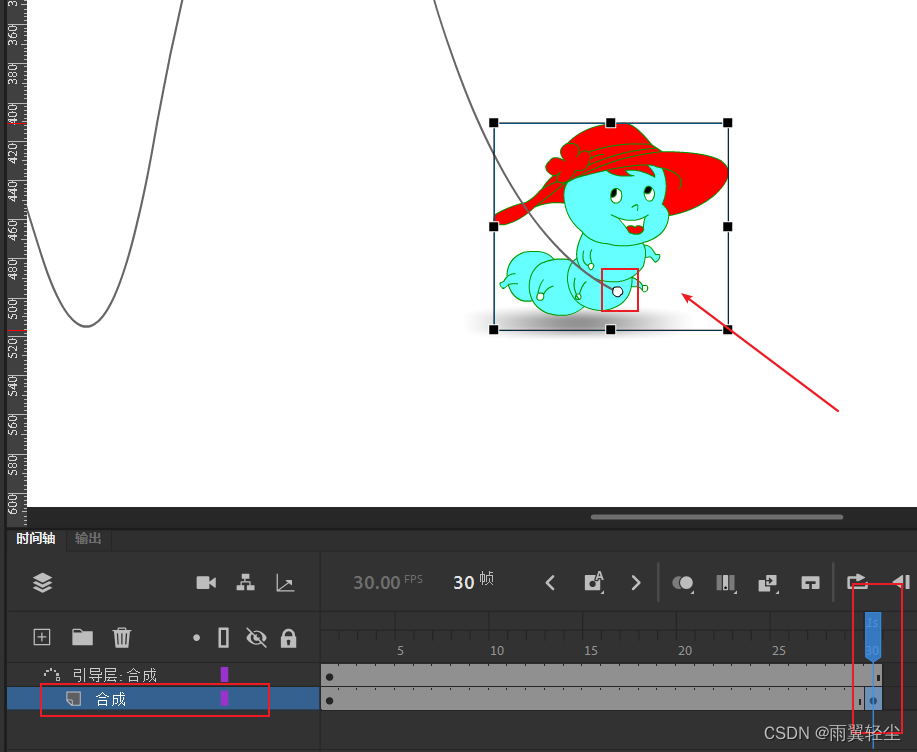
Task: Click the current frame number 30 帧
Action: click(x=473, y=581)
